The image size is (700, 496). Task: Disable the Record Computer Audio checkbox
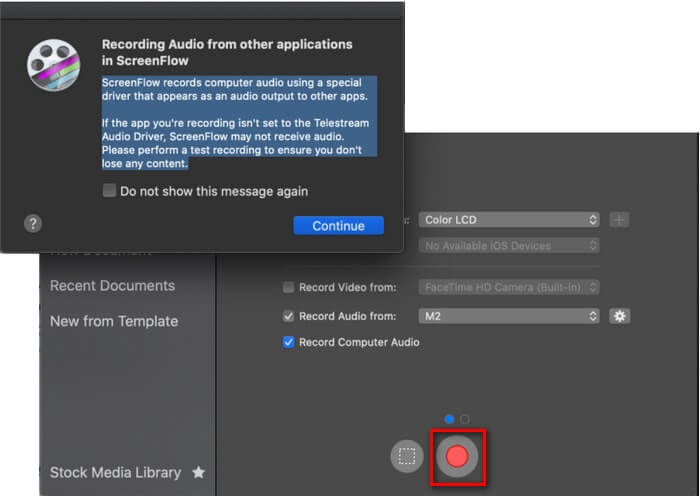(x=289, y=342)
